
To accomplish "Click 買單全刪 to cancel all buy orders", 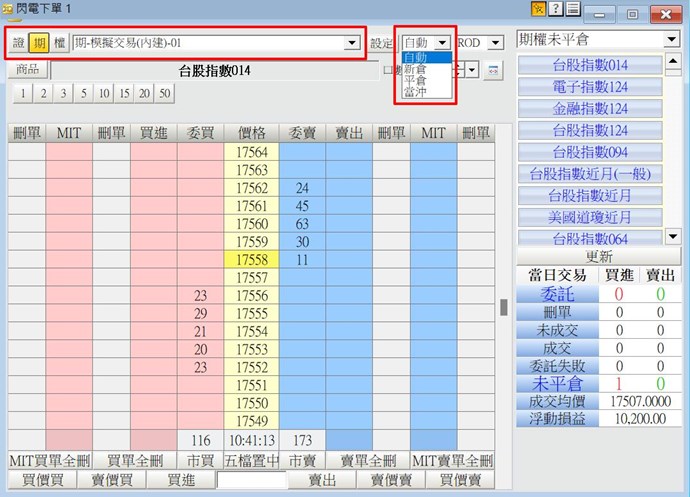I will coord(135,461).
